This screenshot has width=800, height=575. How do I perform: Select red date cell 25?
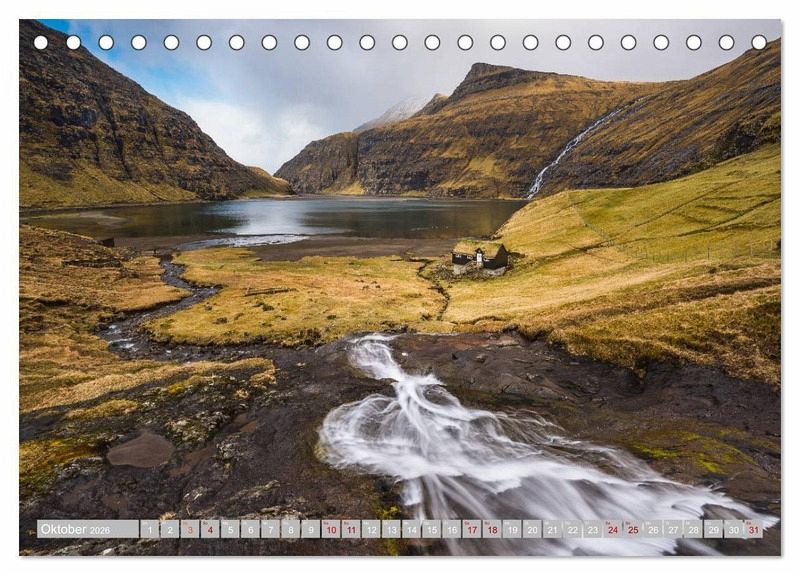coord(633,529)
